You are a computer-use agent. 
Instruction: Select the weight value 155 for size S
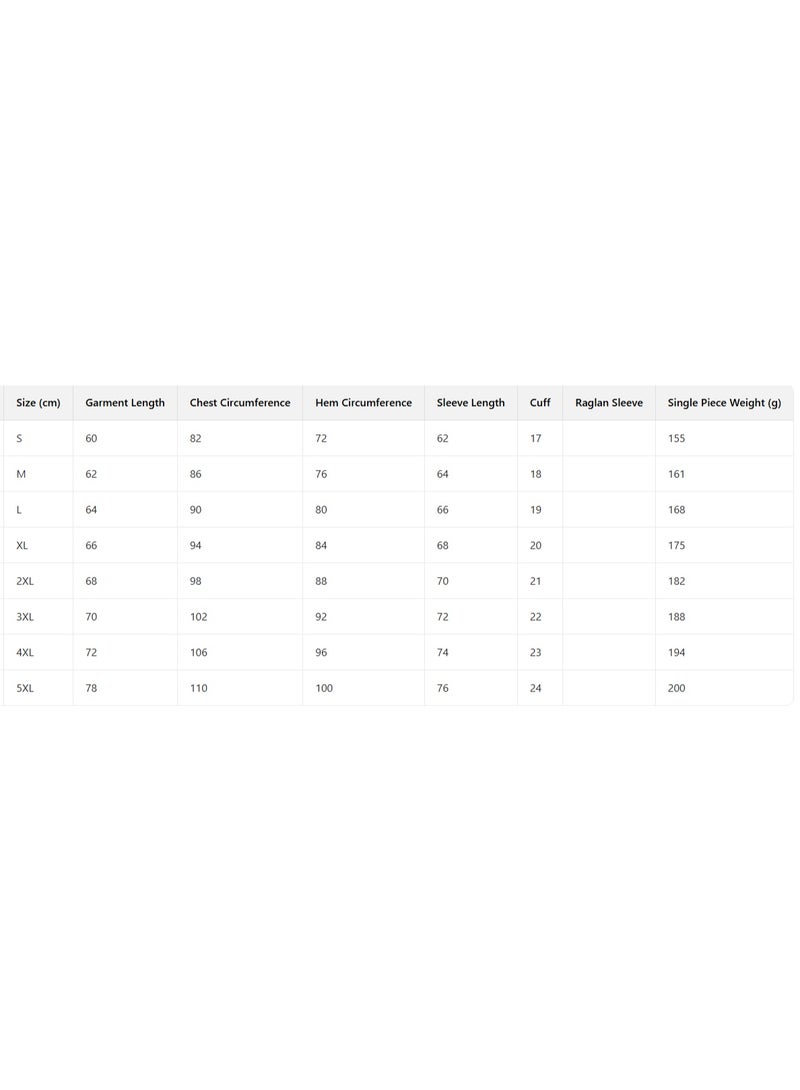click(677, 438)
